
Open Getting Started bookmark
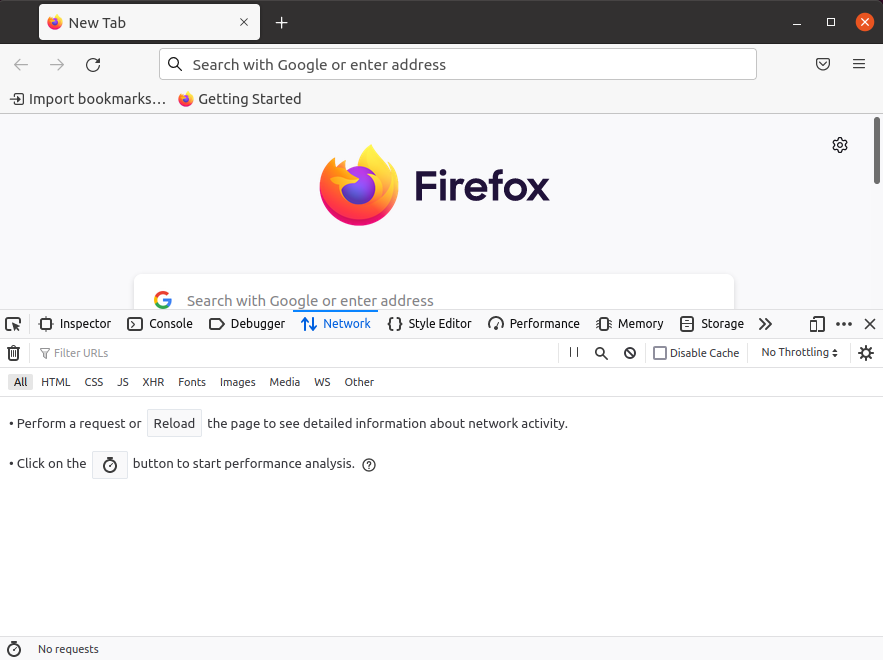pos(239,99)
